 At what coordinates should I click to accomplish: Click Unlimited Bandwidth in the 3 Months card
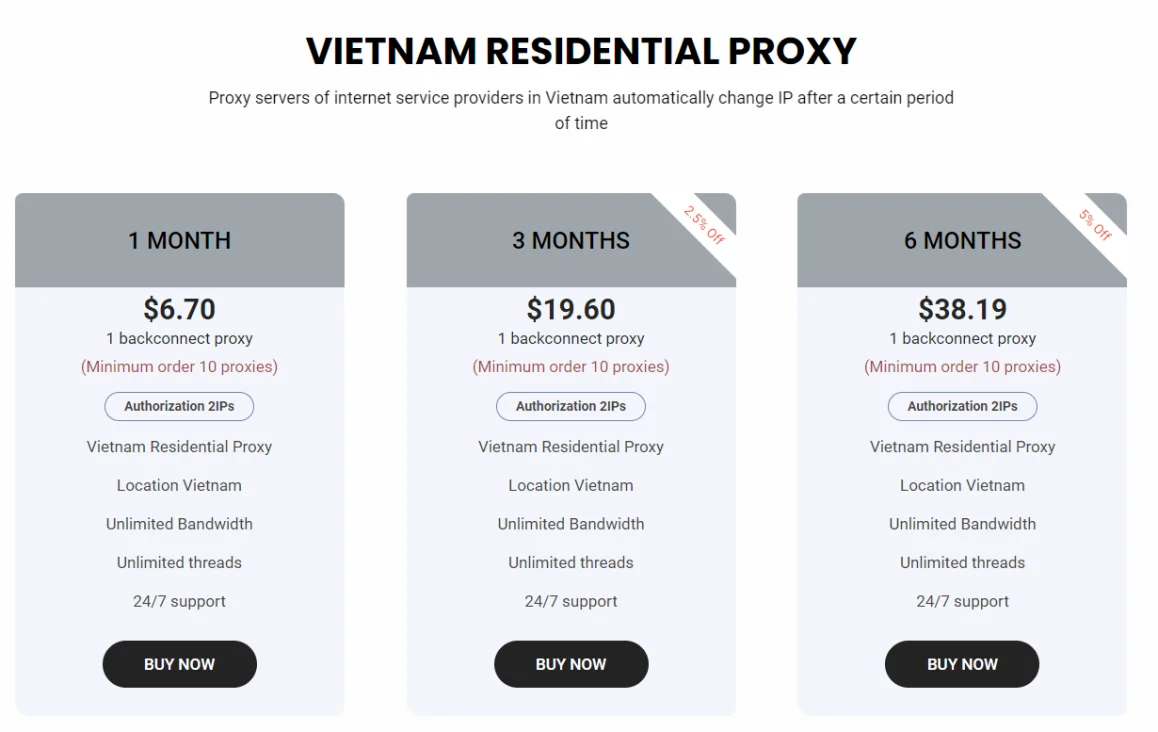[x=571, y=524]
